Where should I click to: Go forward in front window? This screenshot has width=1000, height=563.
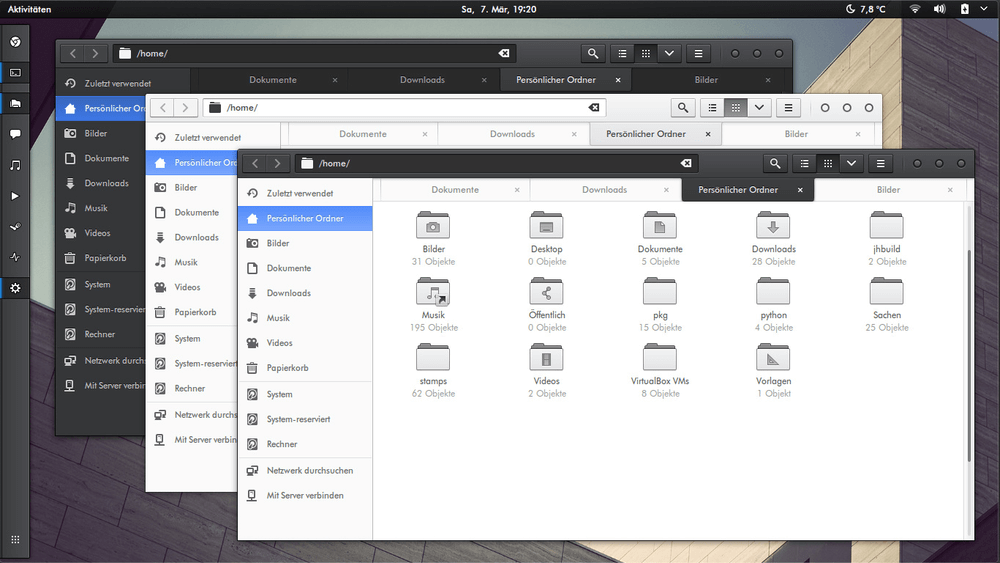coord(277,163)
